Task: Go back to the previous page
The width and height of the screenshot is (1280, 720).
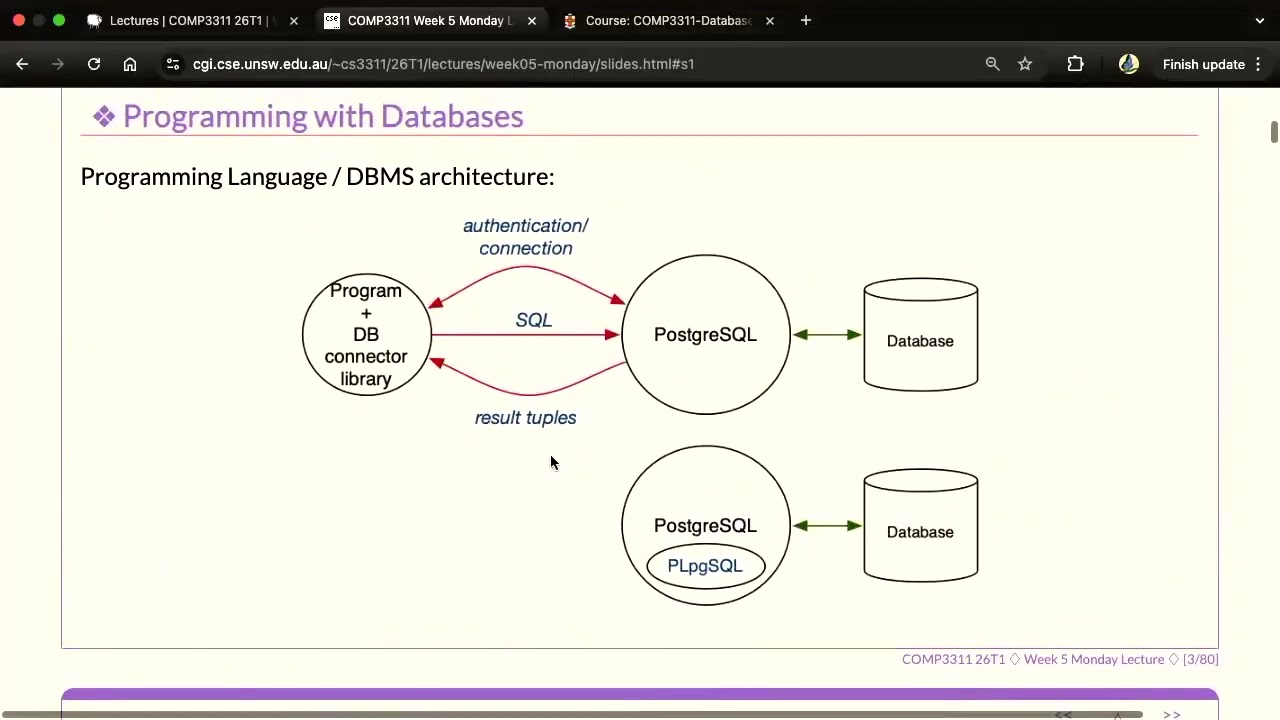Action: coord(22,64)
